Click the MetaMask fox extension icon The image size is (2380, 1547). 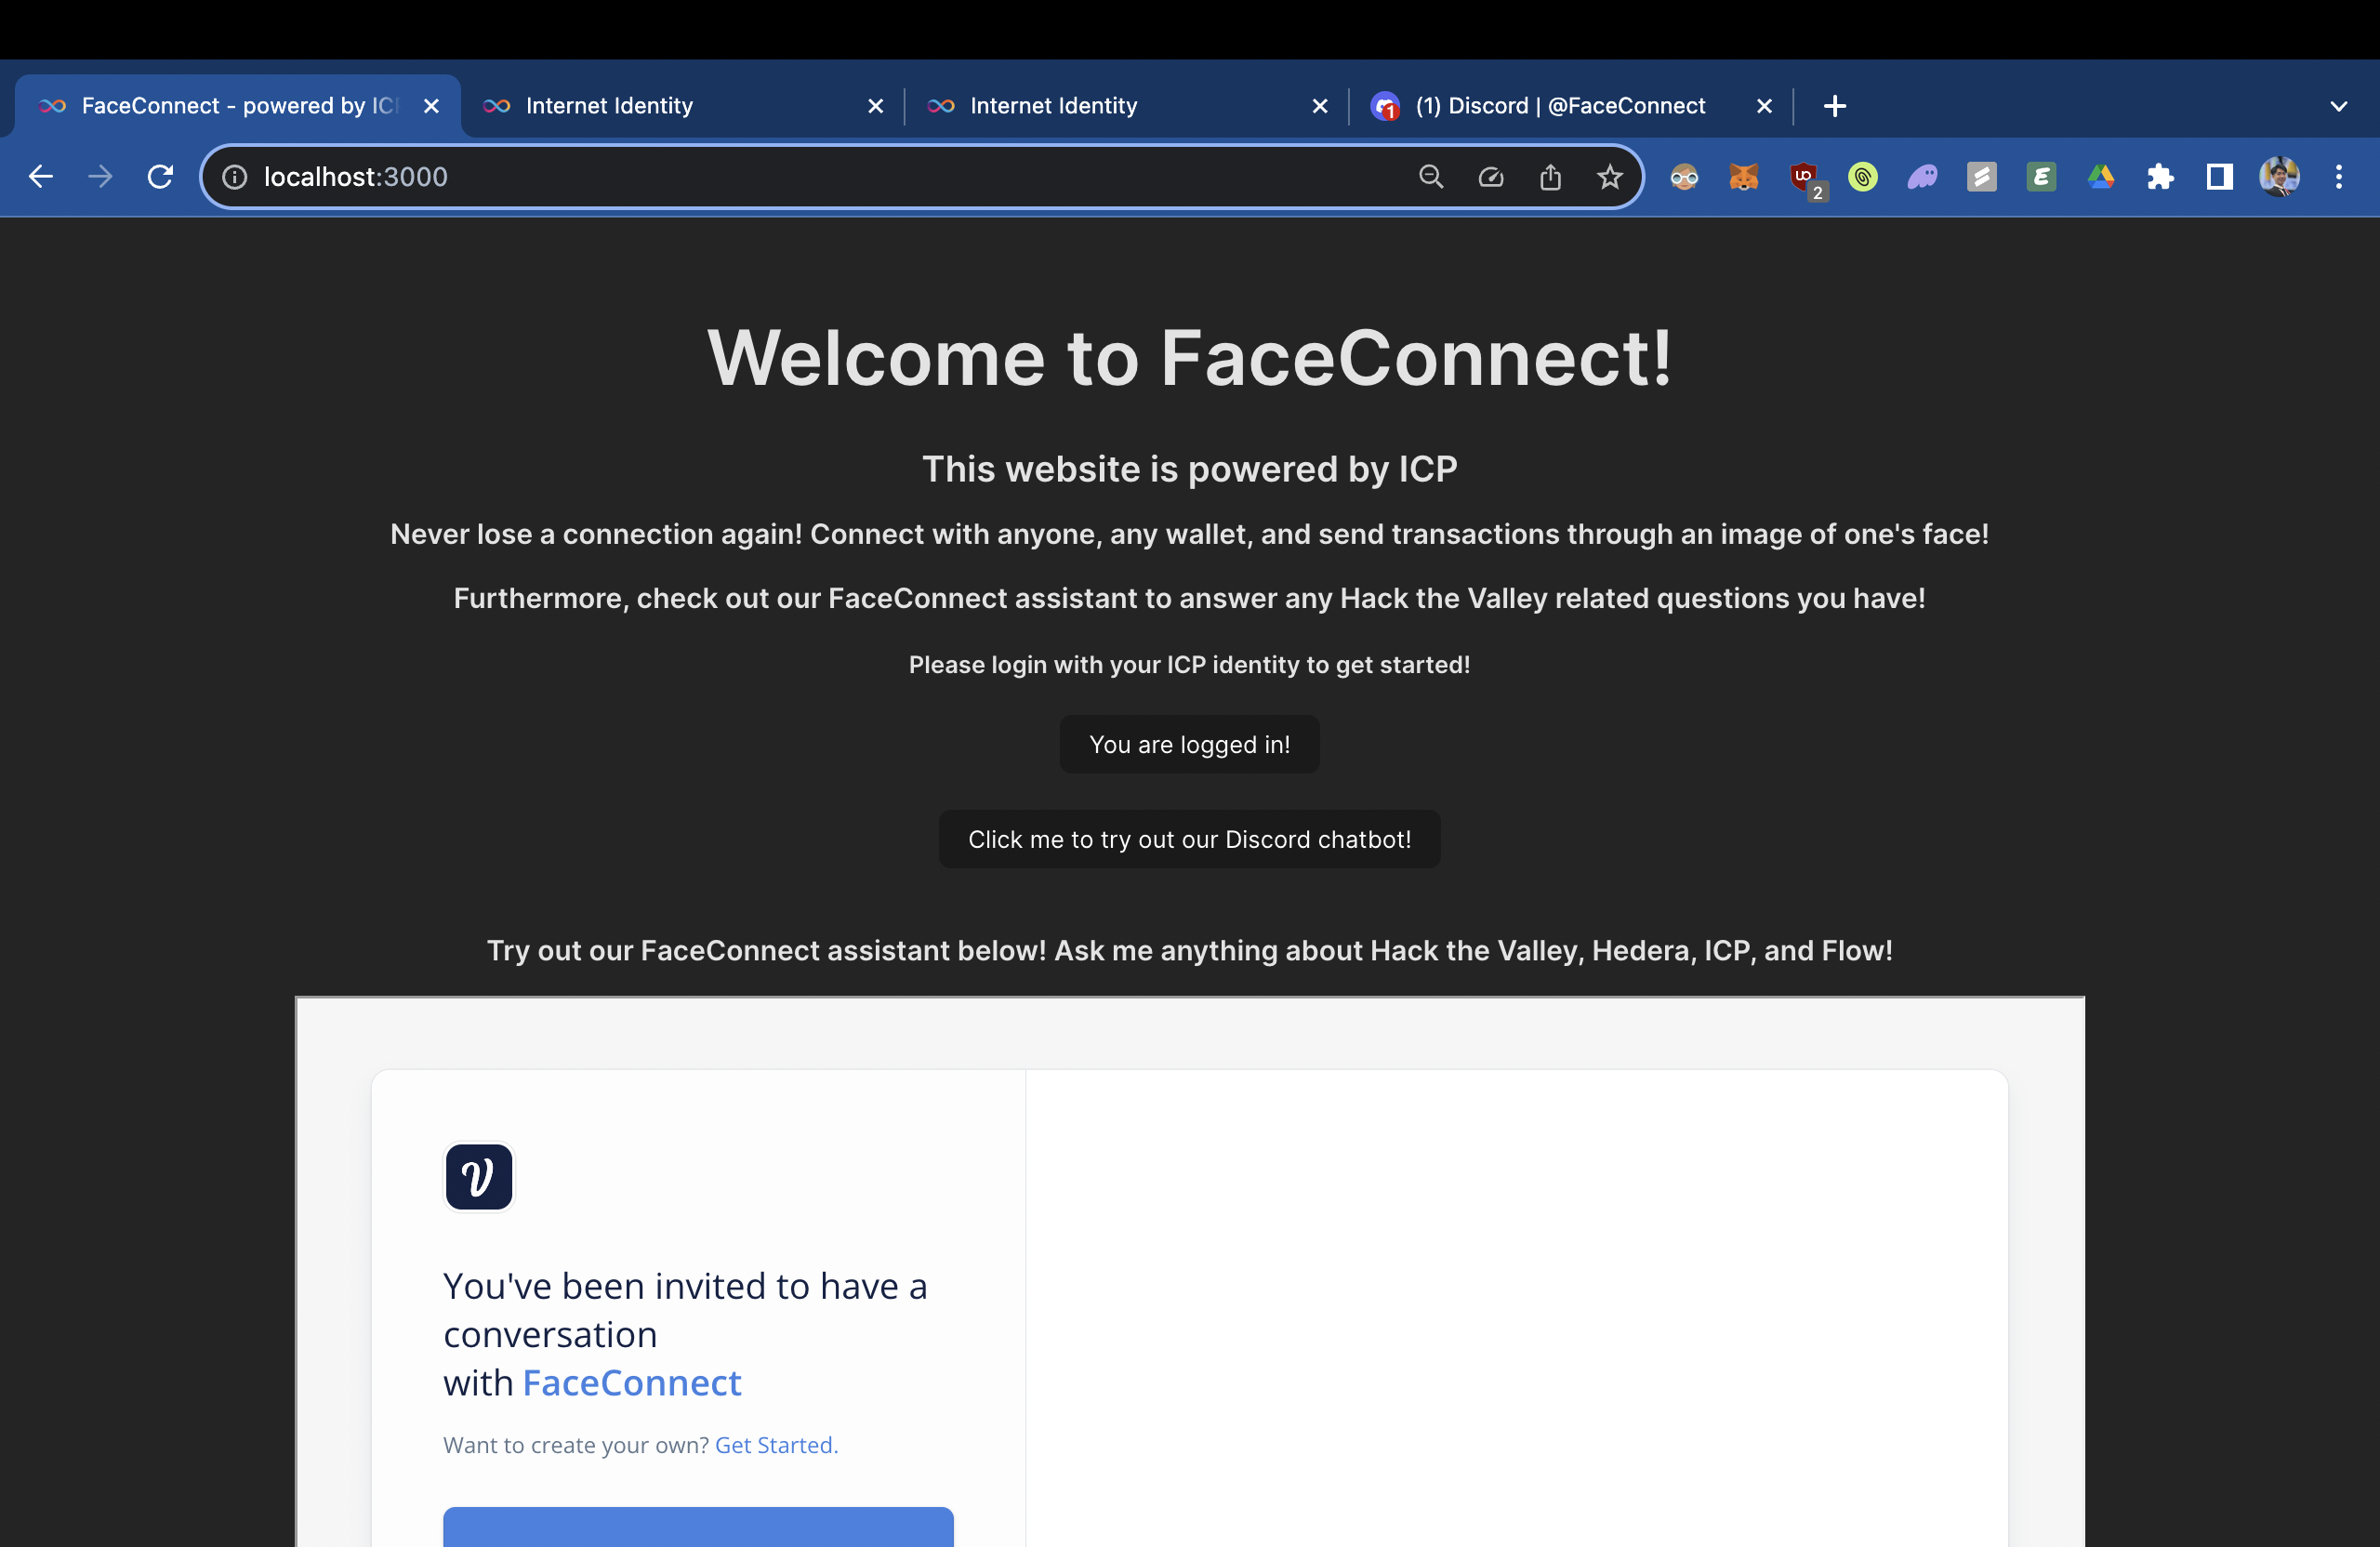click(x=1743, y=177)
